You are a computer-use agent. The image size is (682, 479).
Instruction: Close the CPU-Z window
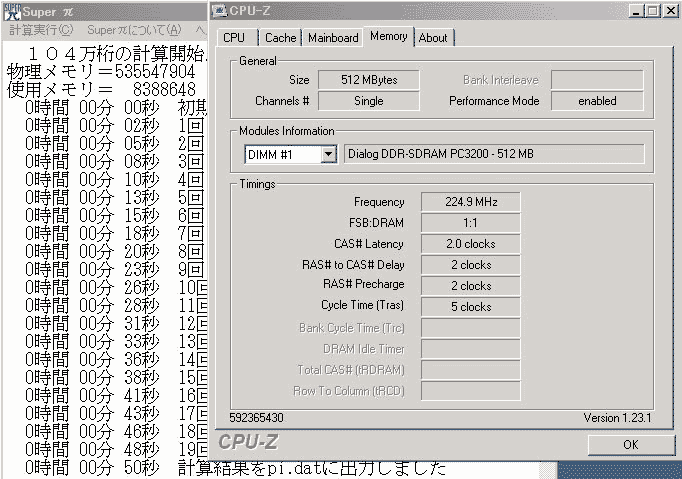[671, 11]
